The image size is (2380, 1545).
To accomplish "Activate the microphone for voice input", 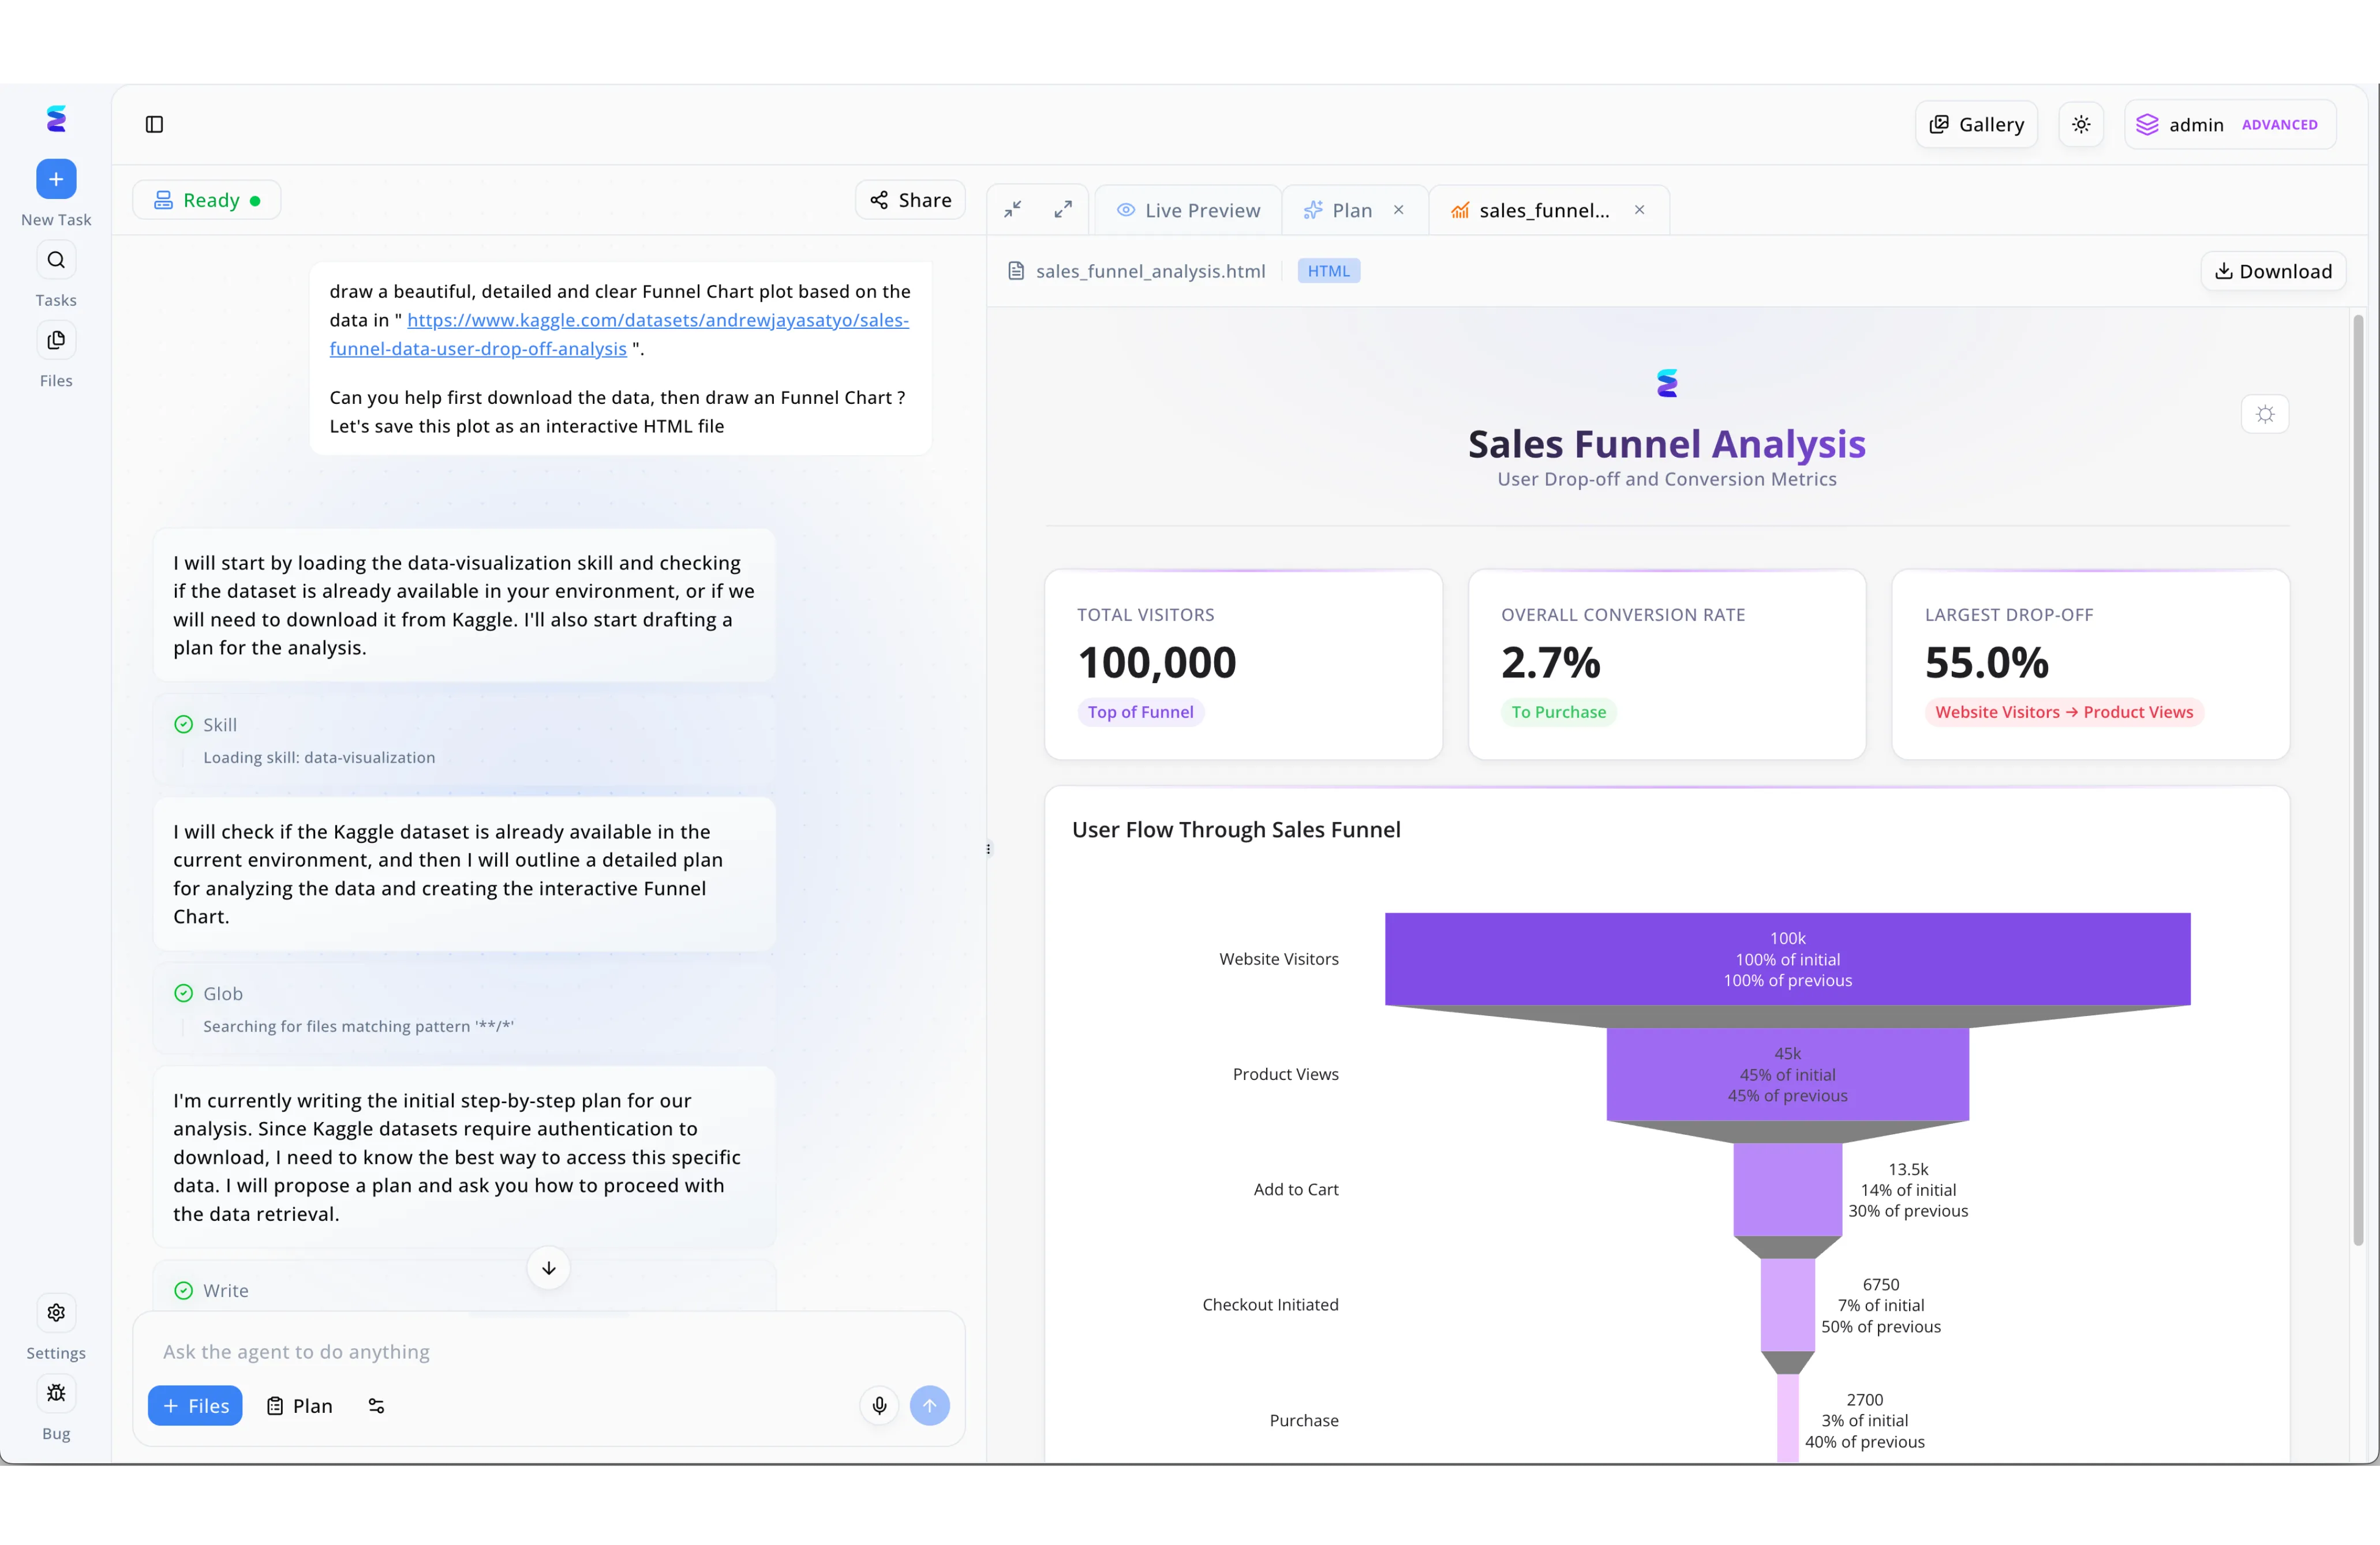I will [879, 1405].
